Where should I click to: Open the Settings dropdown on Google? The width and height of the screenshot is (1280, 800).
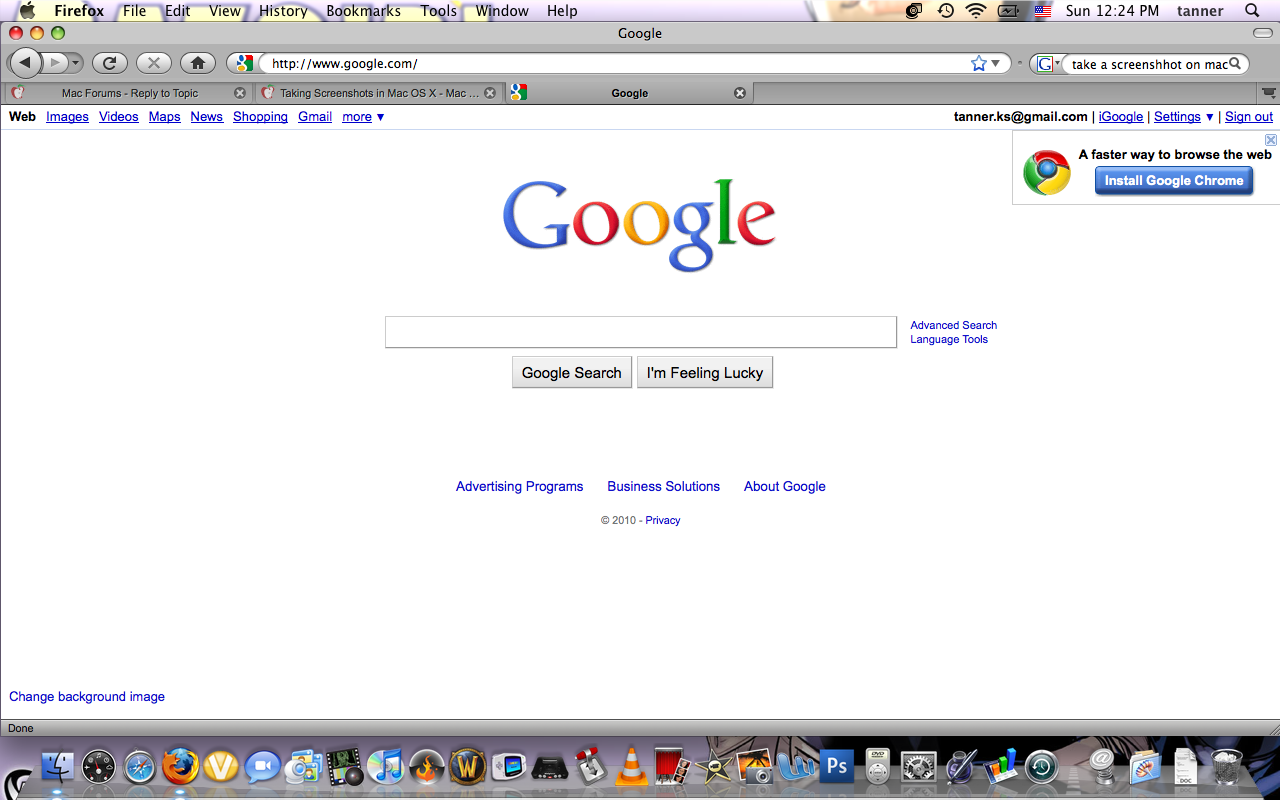[x=1184, y=117]
